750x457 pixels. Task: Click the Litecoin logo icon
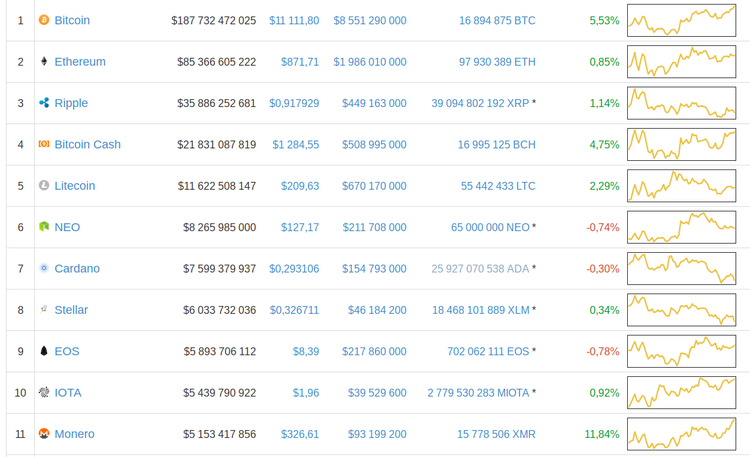tap(44, 185)
